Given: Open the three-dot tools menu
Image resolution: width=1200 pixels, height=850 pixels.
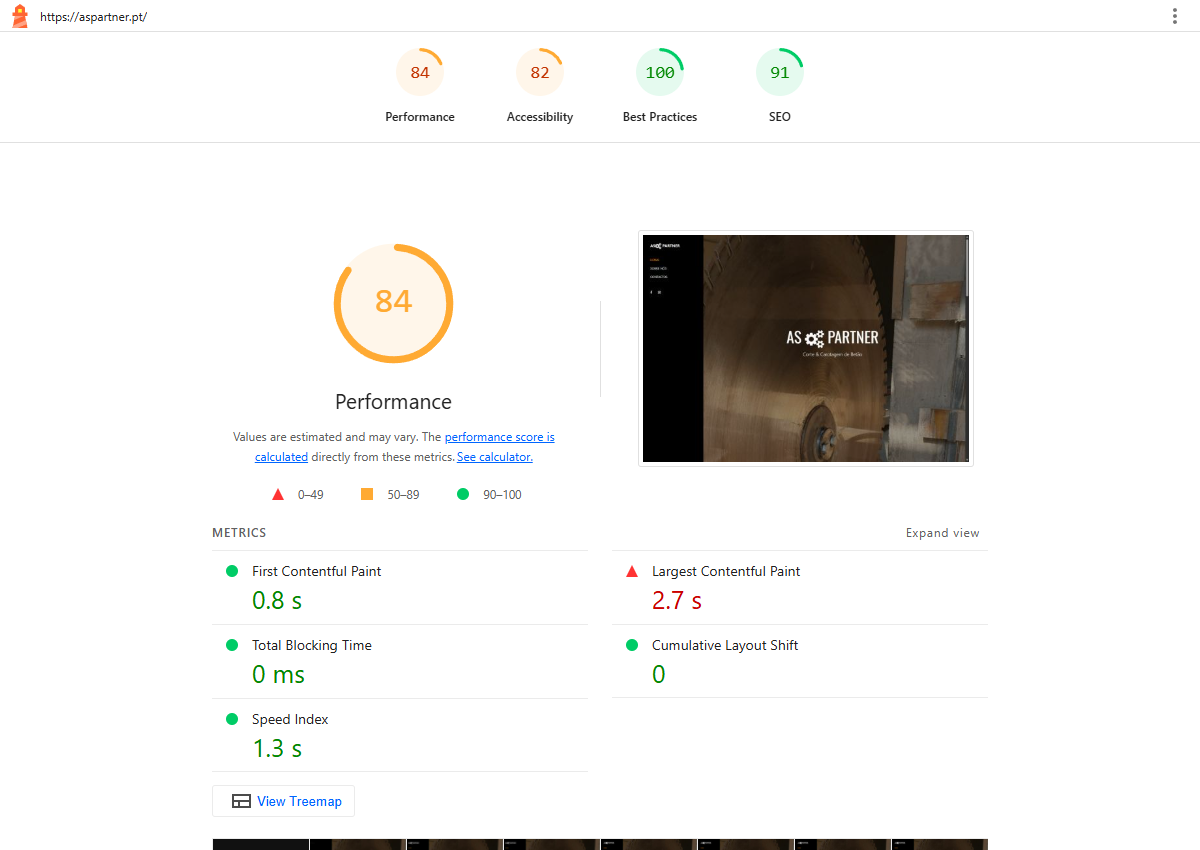Looking at the screenshot, I should (1175, 16).
